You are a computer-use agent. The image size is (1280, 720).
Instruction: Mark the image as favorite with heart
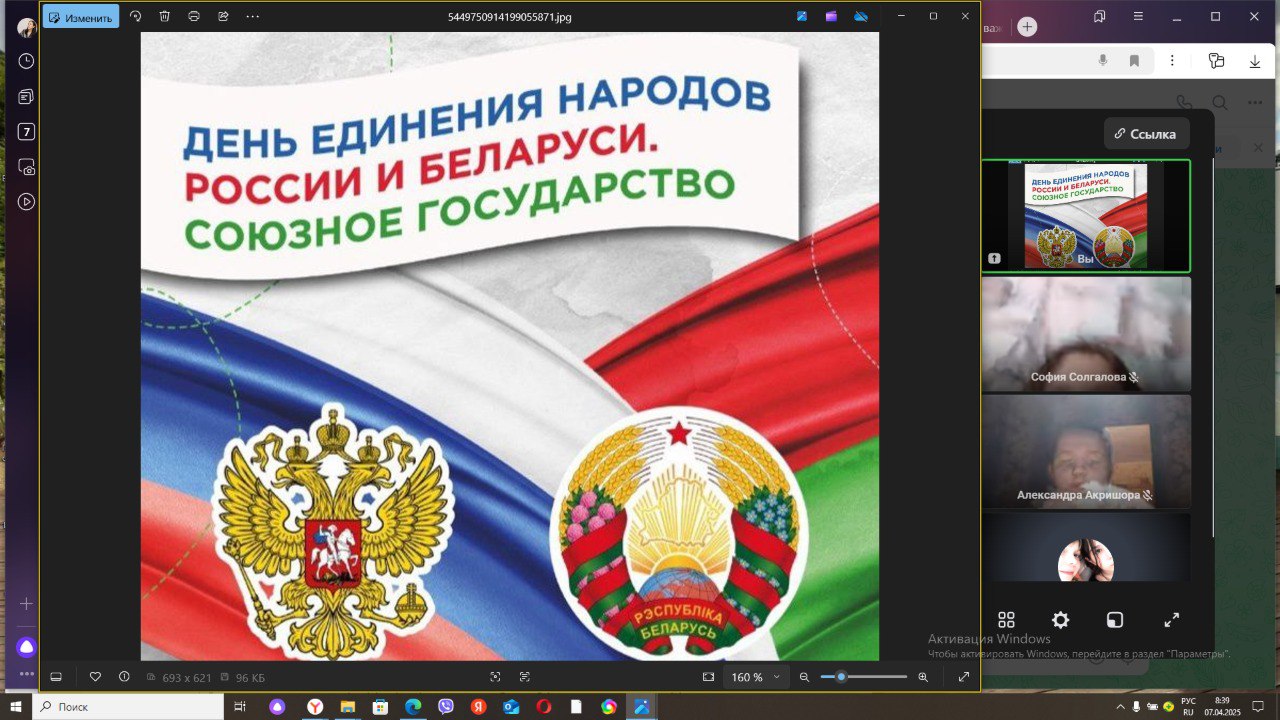[95, 677]
